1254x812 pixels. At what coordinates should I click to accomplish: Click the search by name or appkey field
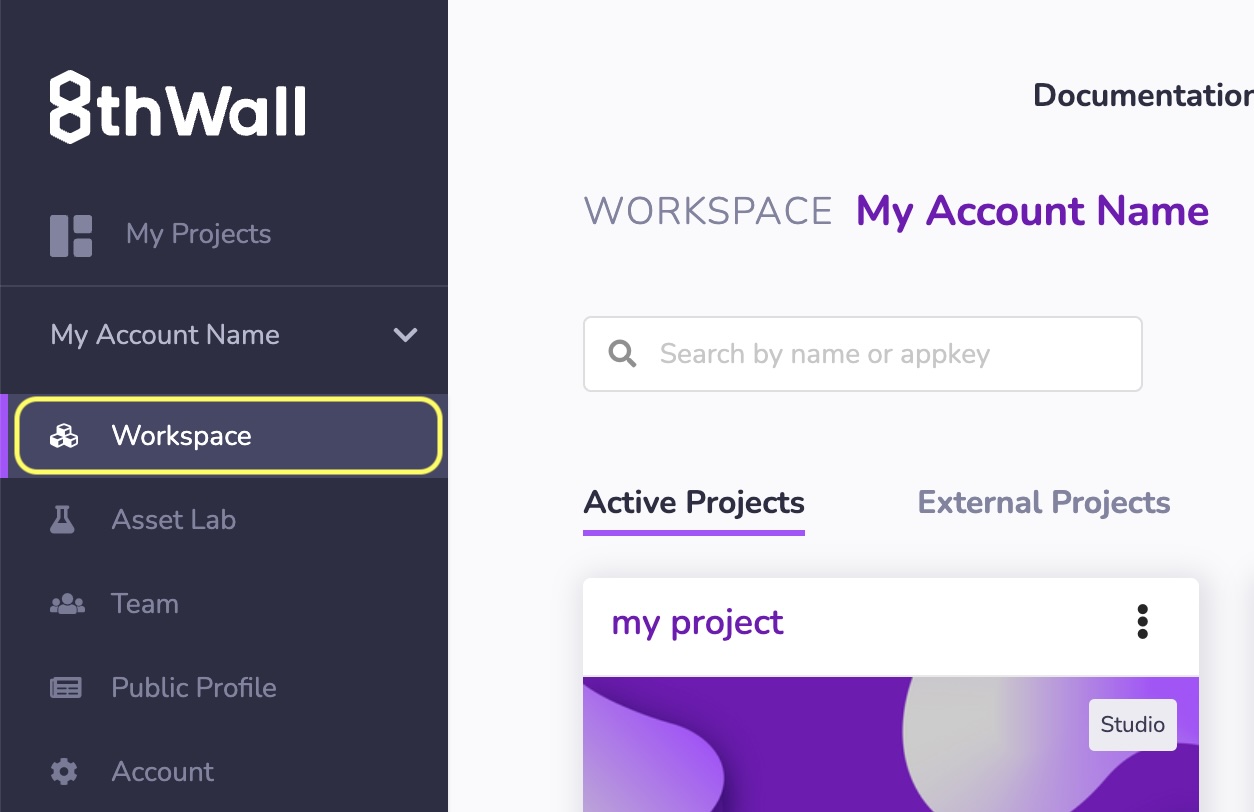coord(862,353)
